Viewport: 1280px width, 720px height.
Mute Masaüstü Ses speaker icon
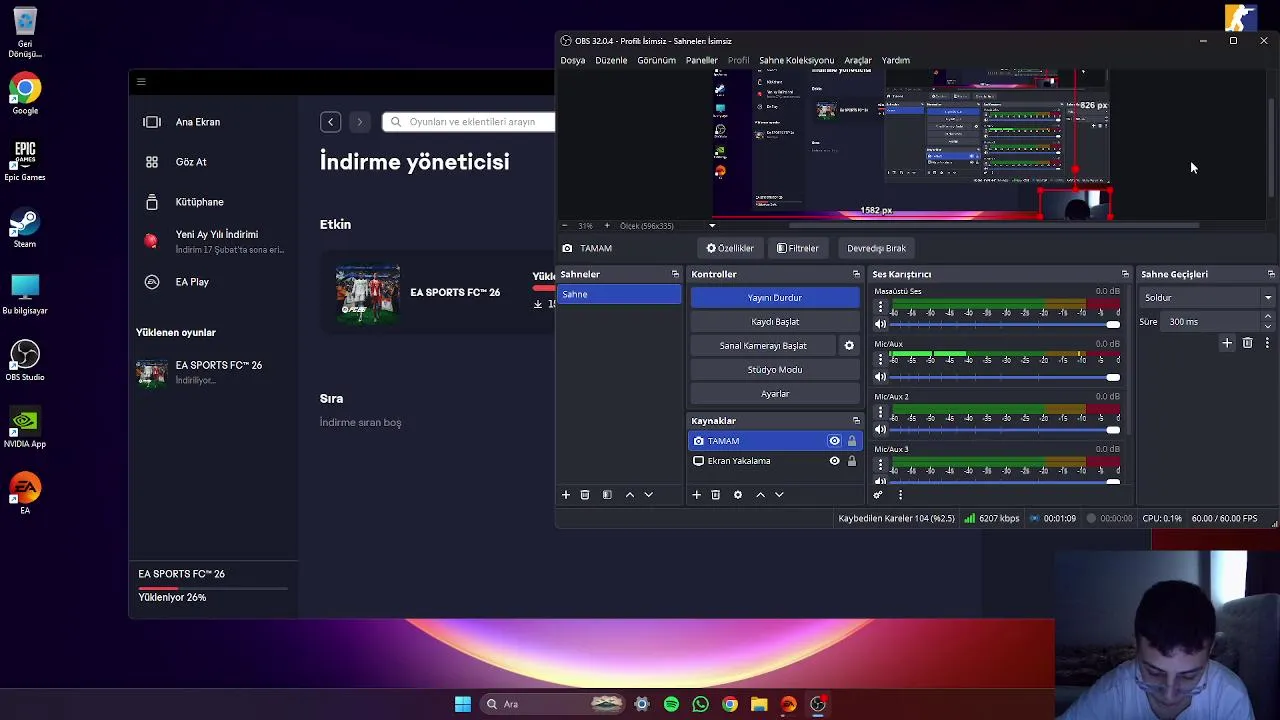coord(880,324)
